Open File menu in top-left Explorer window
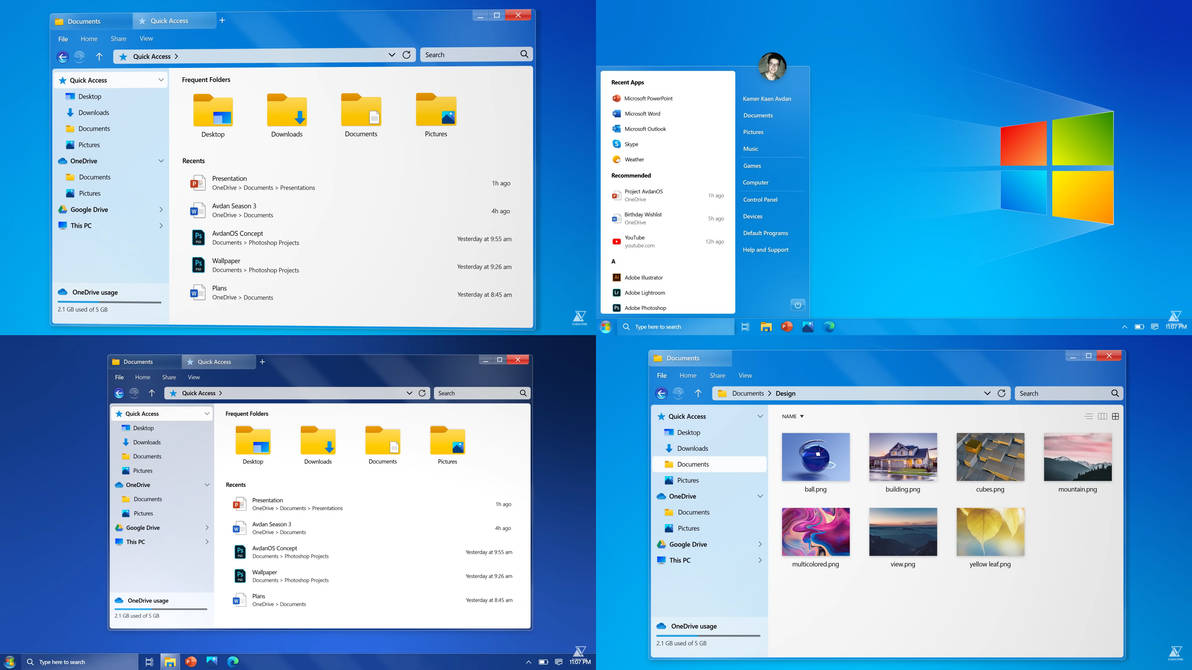 [x=63, y=39]
